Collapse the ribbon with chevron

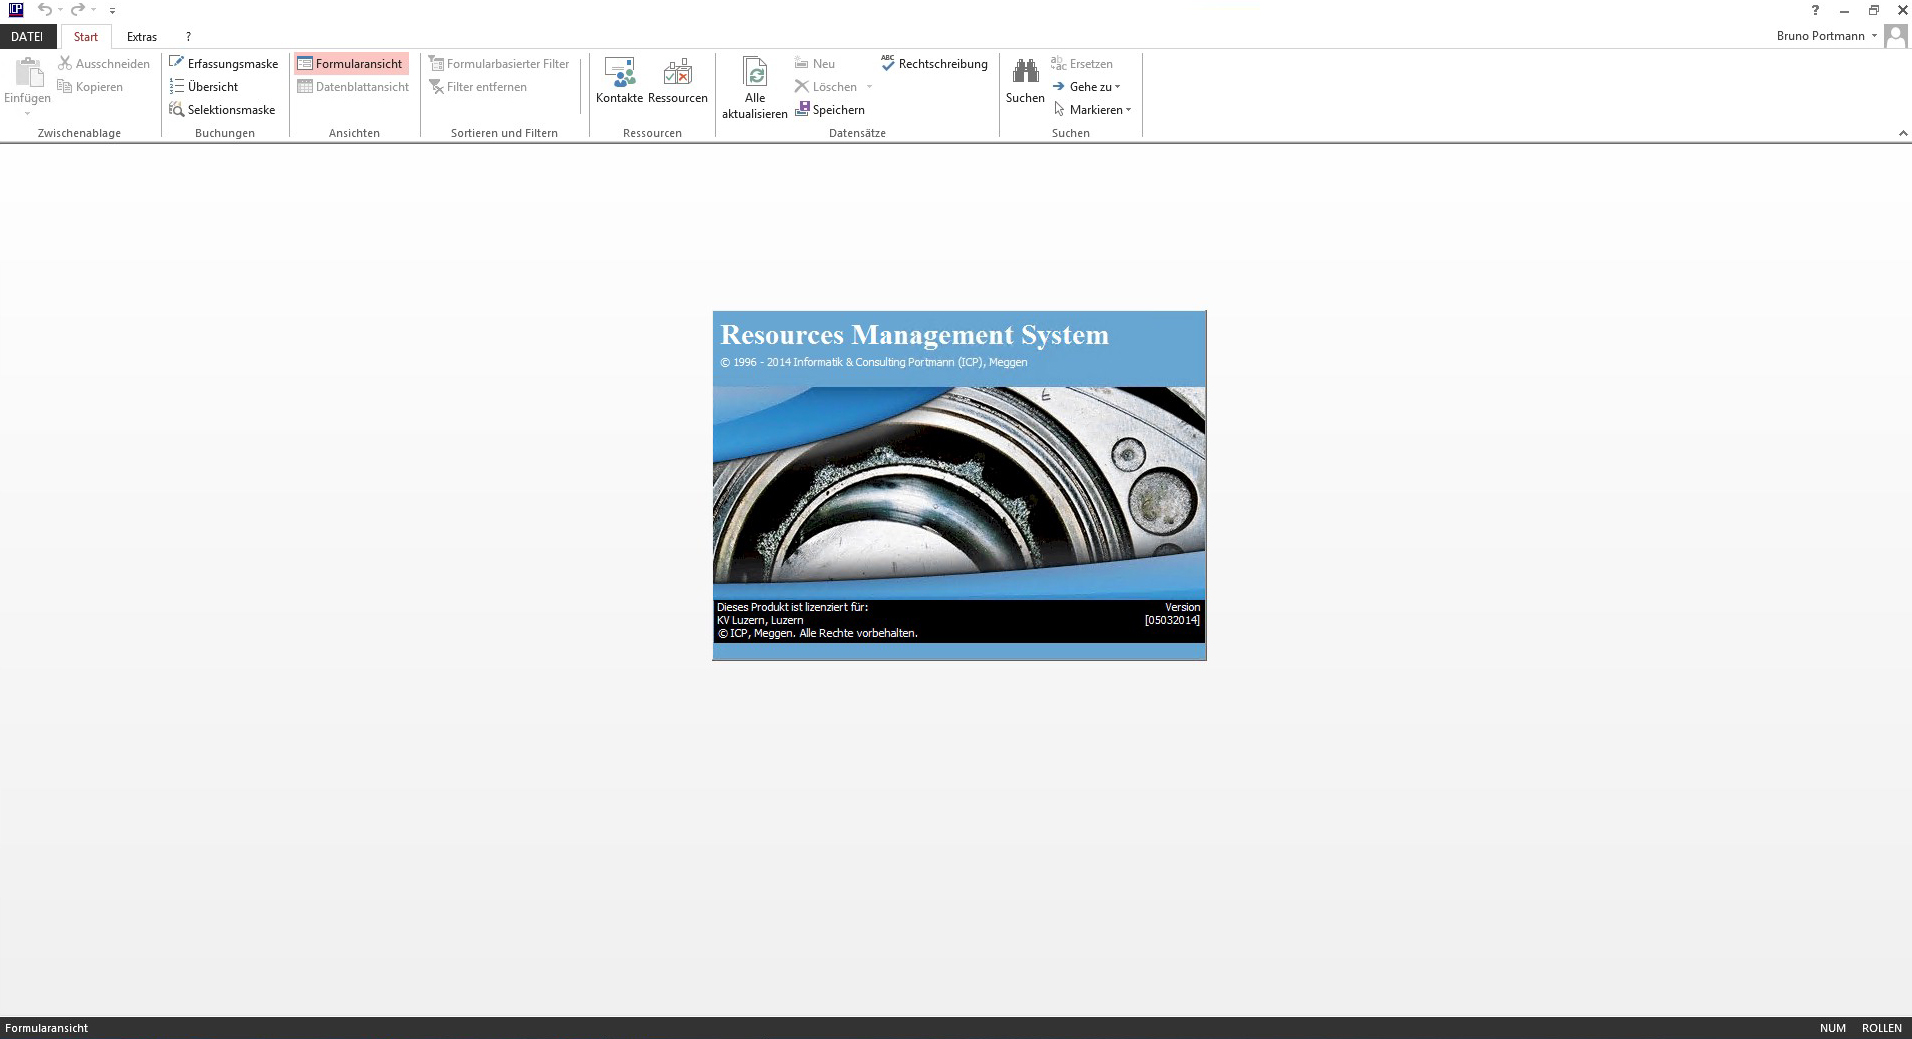pos(1902,133)
